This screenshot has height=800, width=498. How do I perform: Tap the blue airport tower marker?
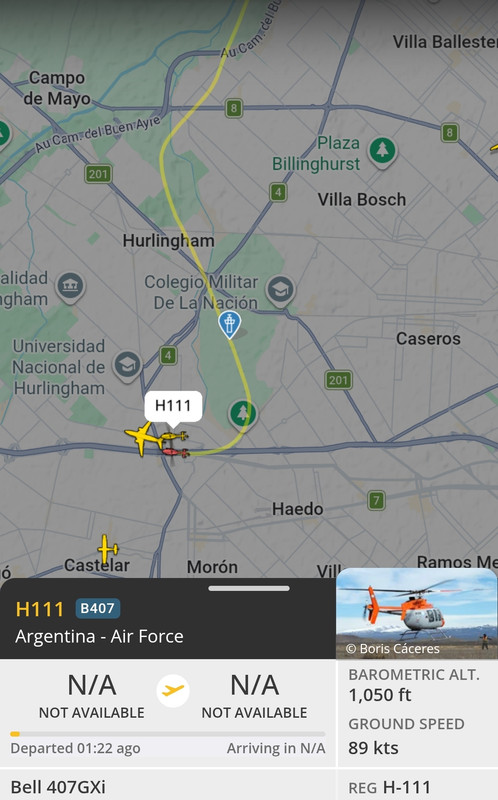[x=230, y=324]
